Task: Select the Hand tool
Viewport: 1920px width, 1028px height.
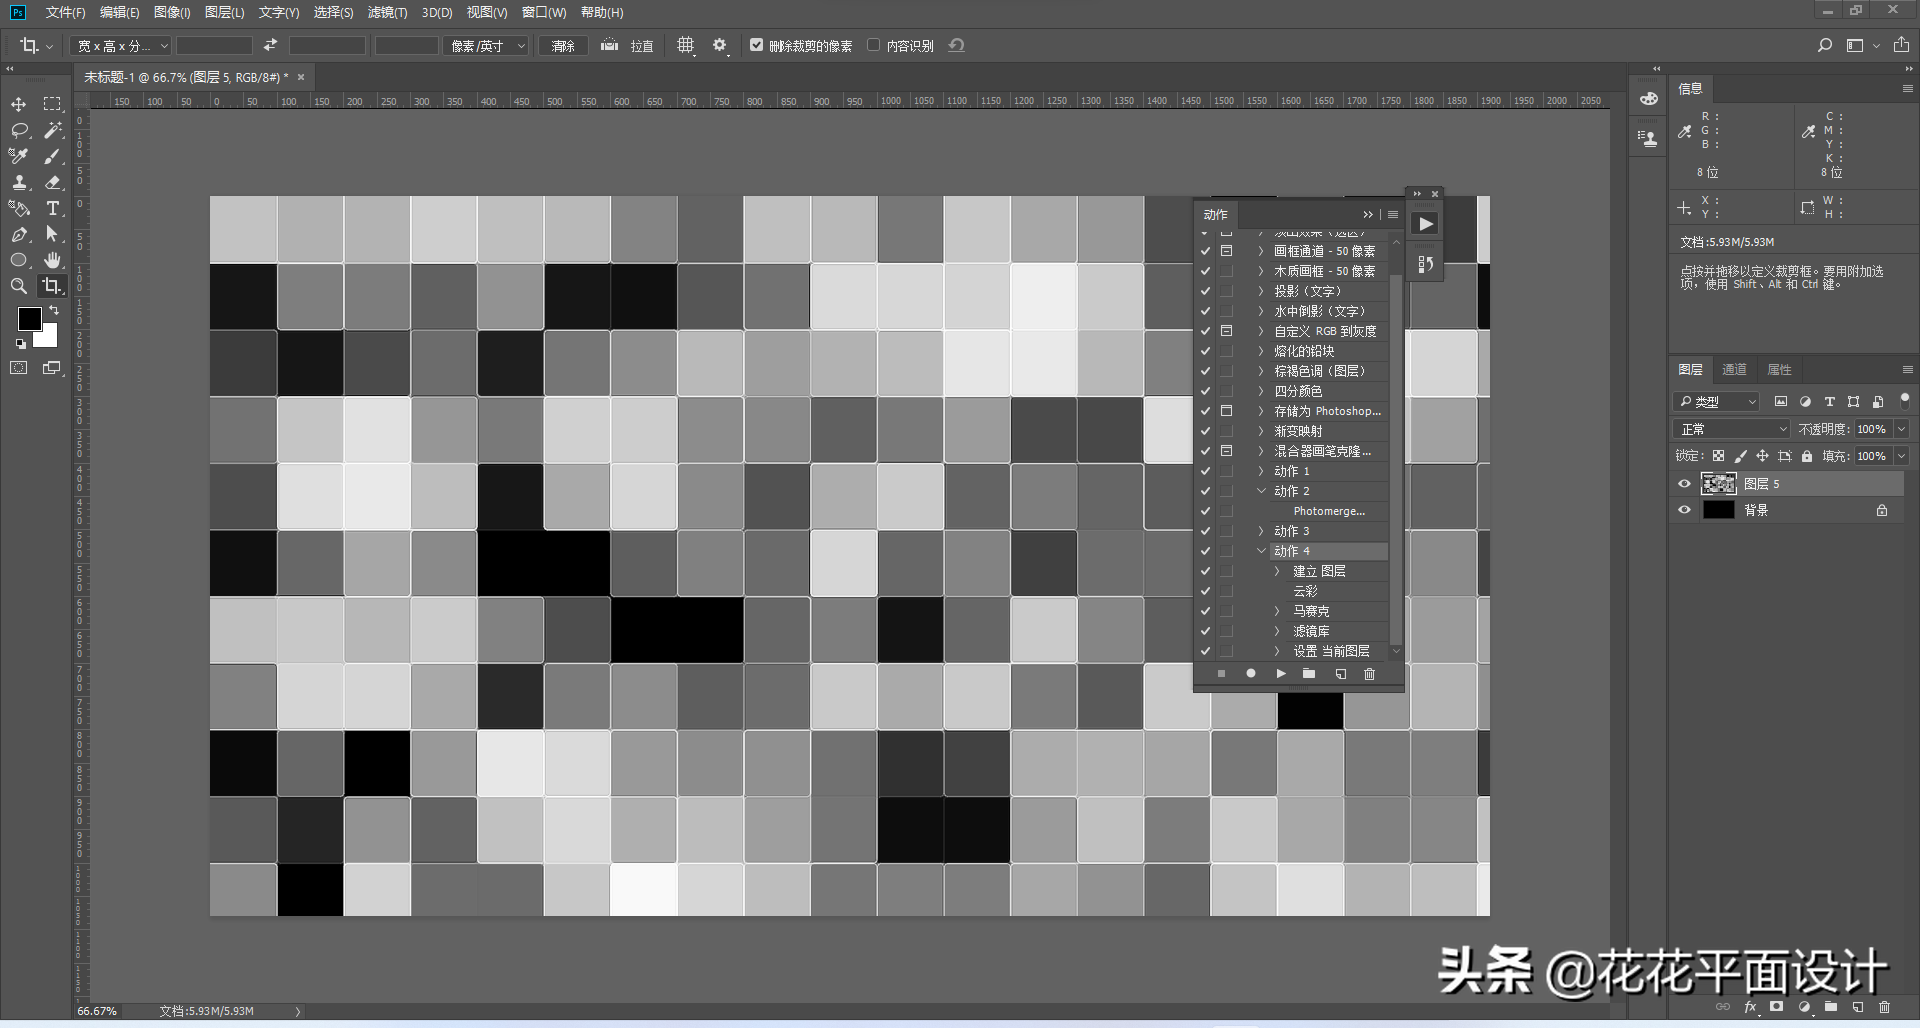Action: 53,260
